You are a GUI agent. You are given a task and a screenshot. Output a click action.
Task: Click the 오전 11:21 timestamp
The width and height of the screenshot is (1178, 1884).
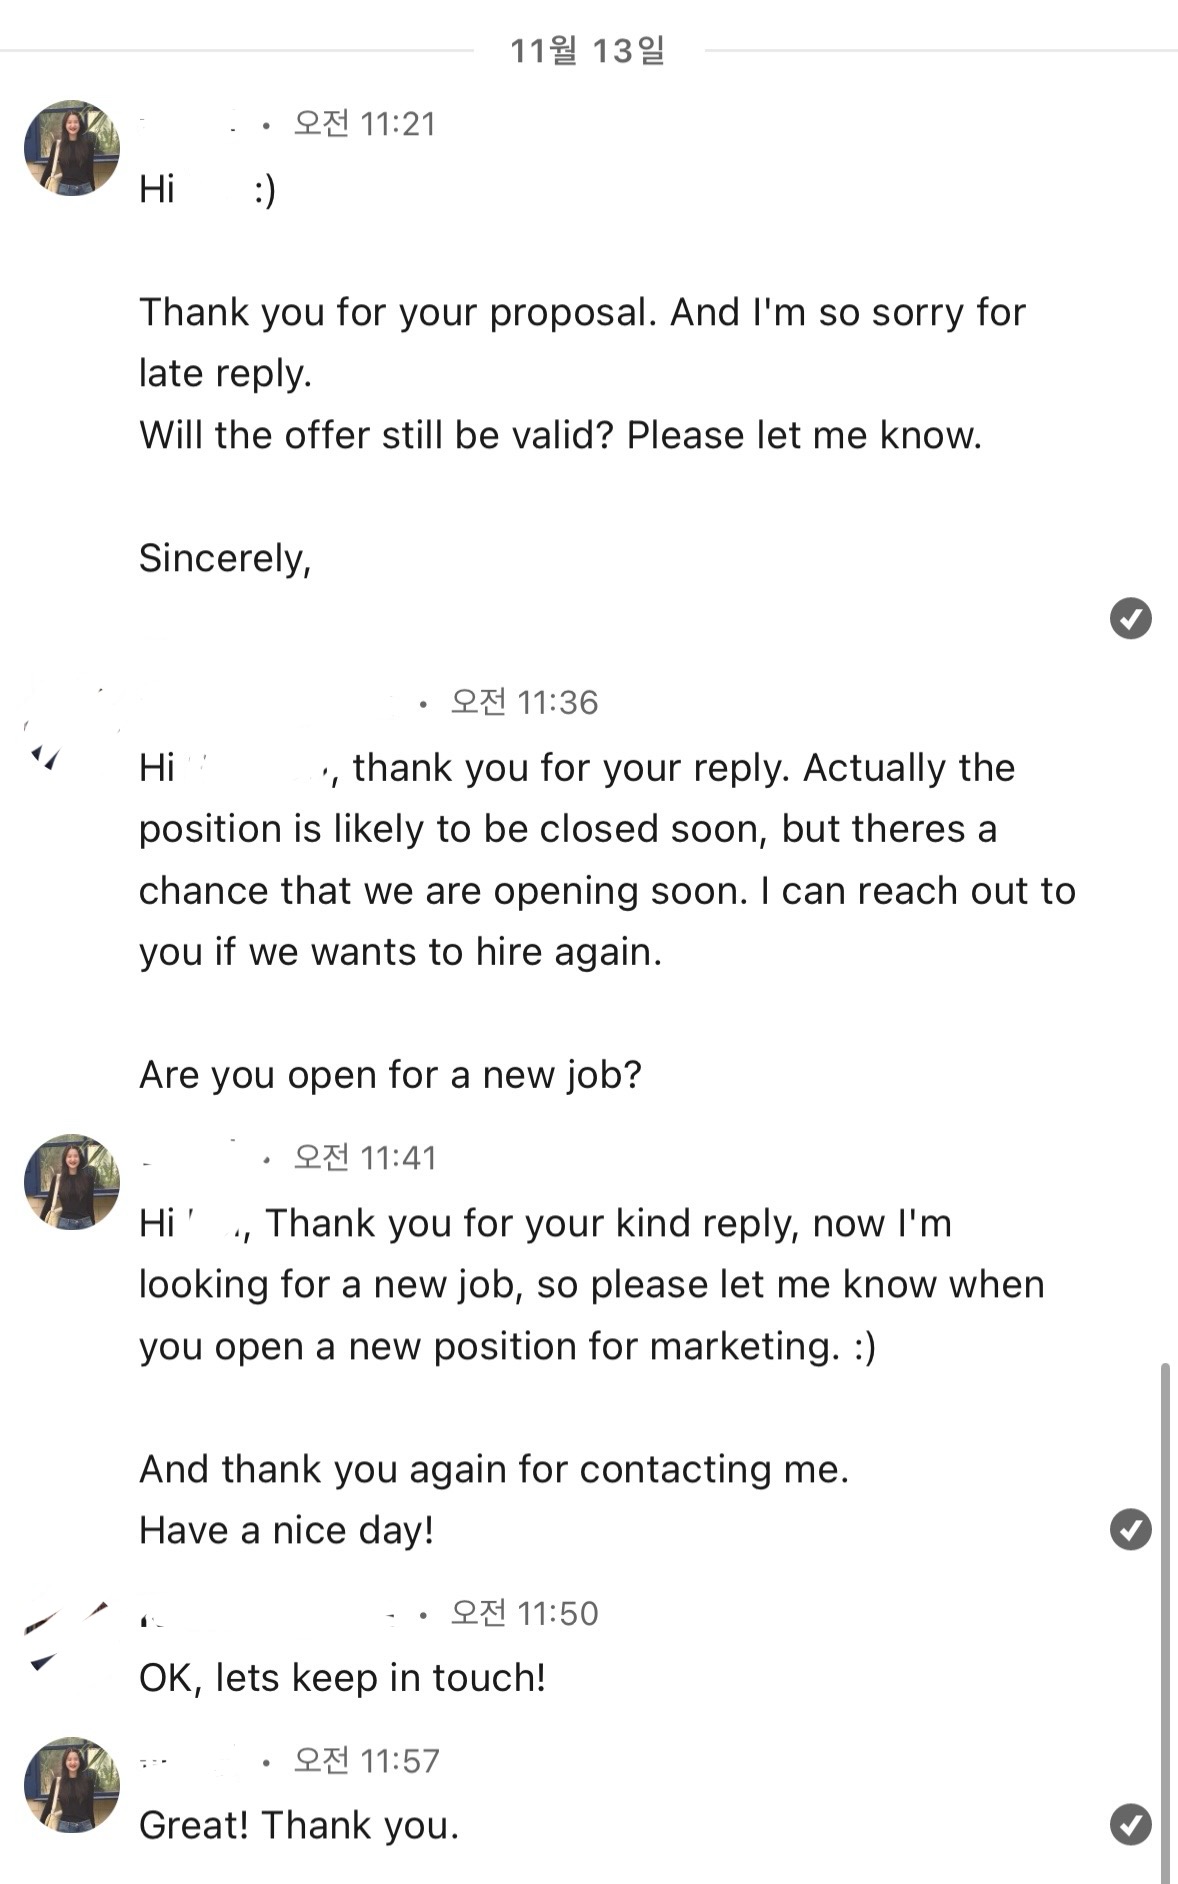364,124
